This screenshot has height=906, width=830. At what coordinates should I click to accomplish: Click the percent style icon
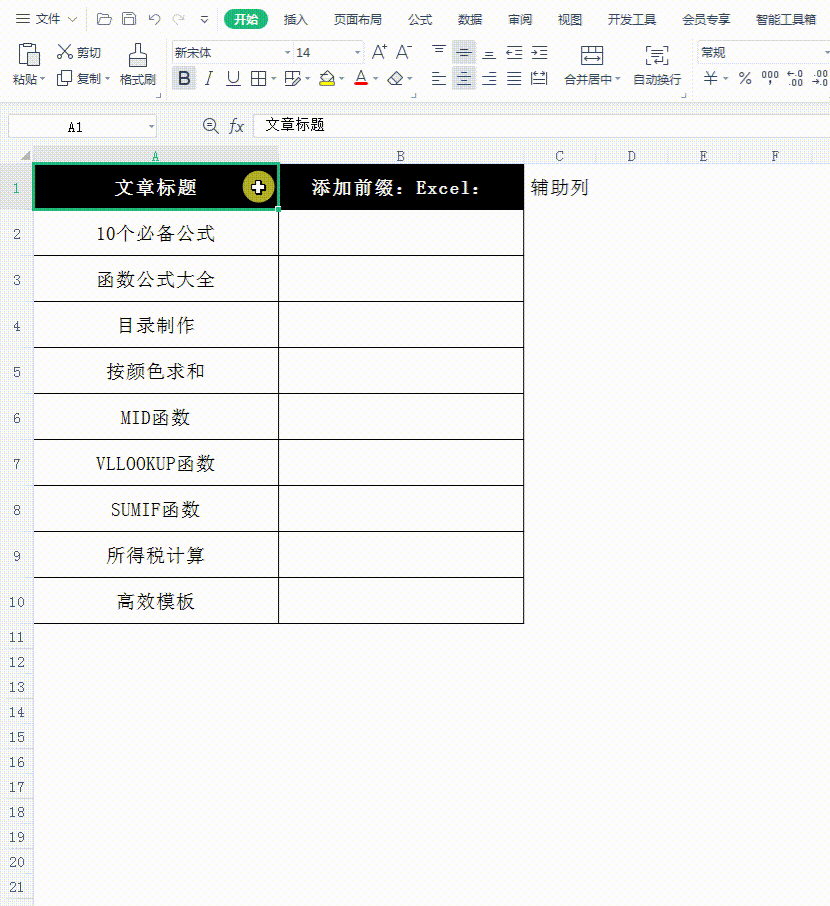[745, 78]
